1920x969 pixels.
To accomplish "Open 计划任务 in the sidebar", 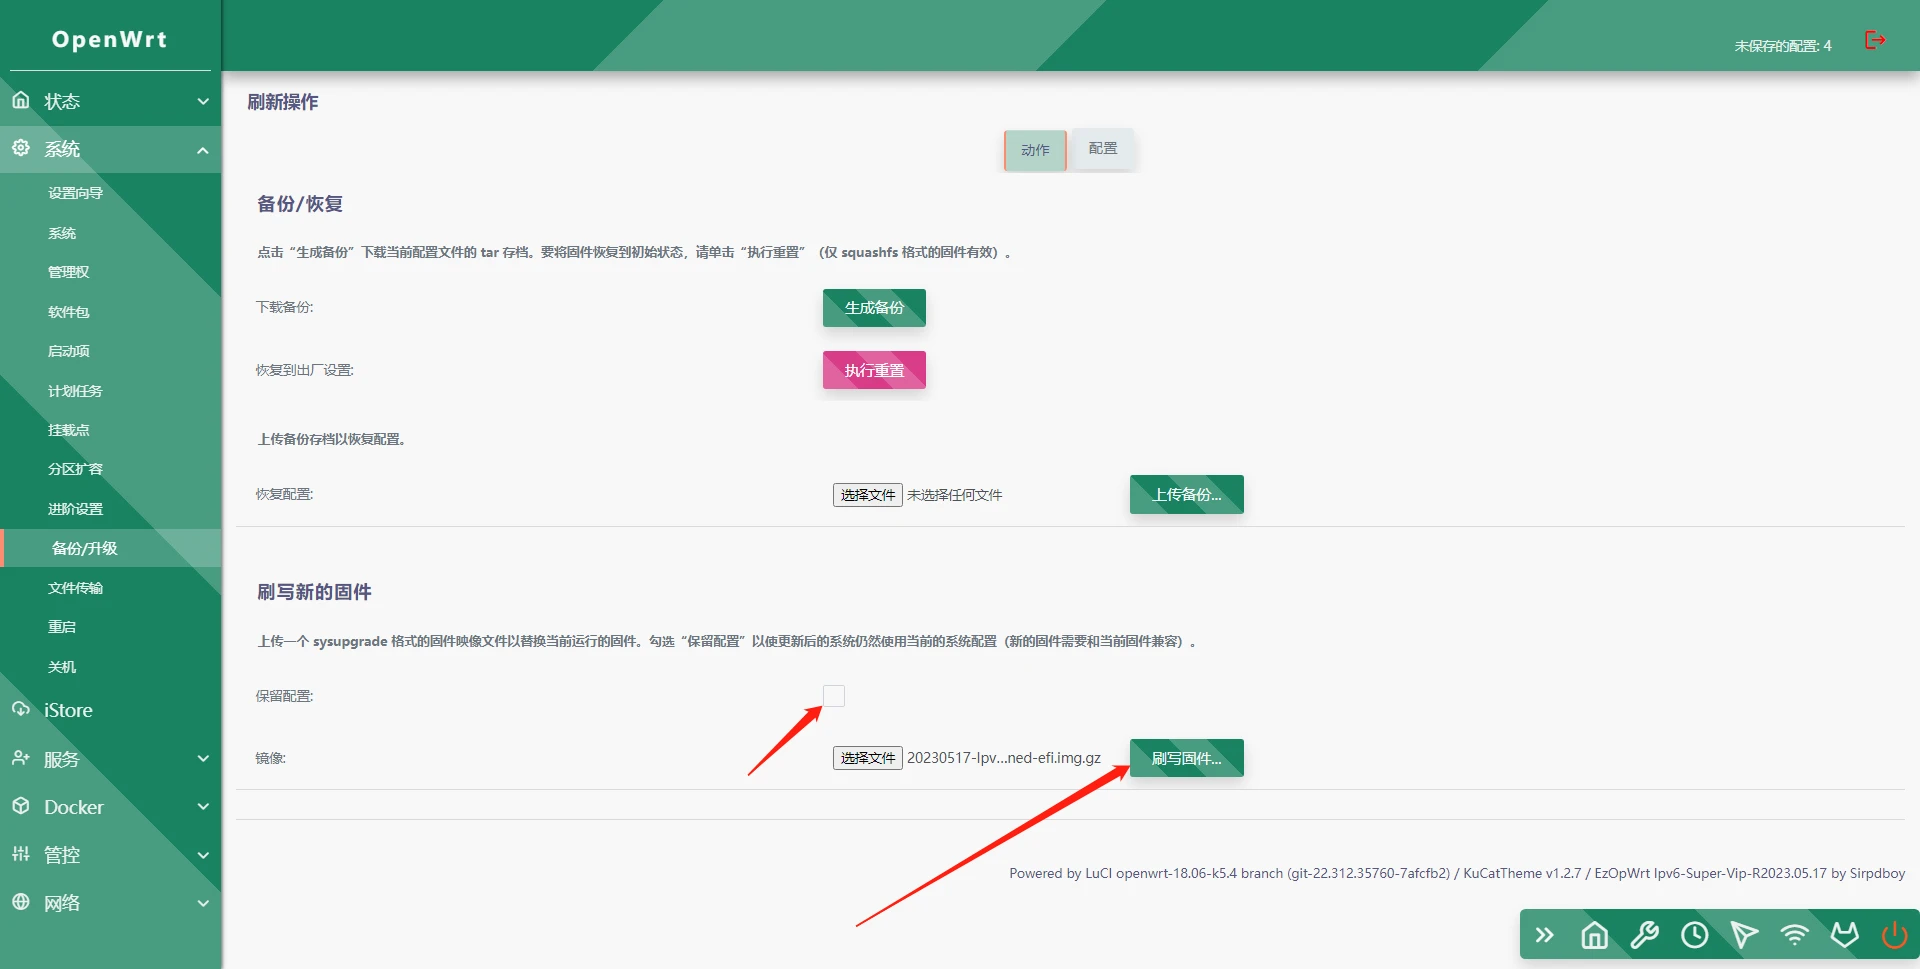I will [x=76, y=391].
